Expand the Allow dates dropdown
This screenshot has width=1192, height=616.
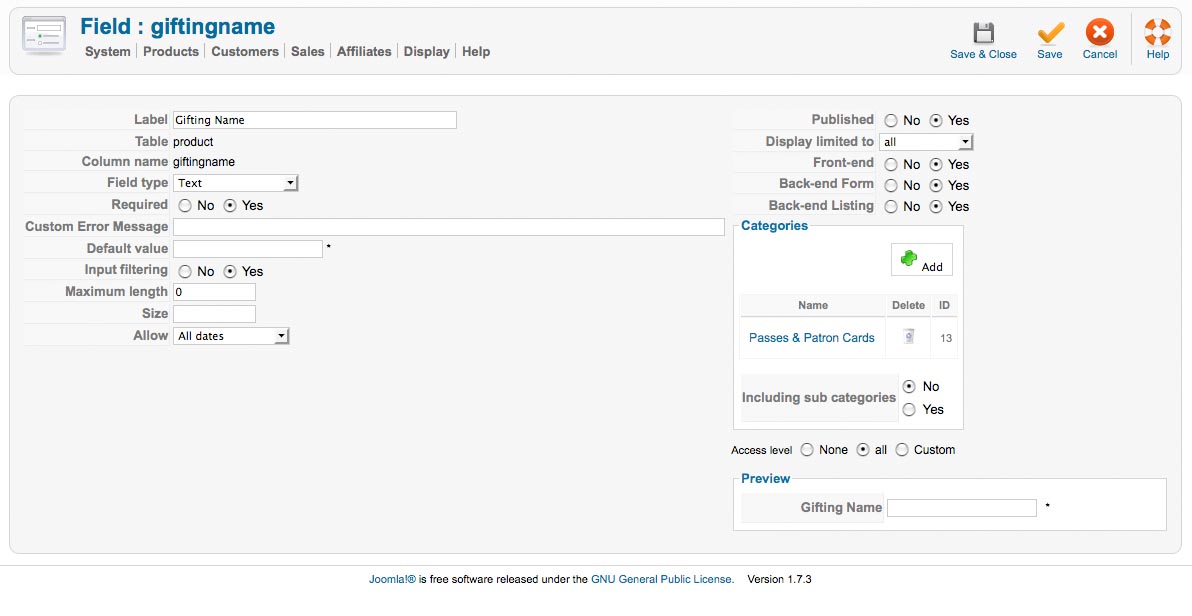[x=231, y=336]
